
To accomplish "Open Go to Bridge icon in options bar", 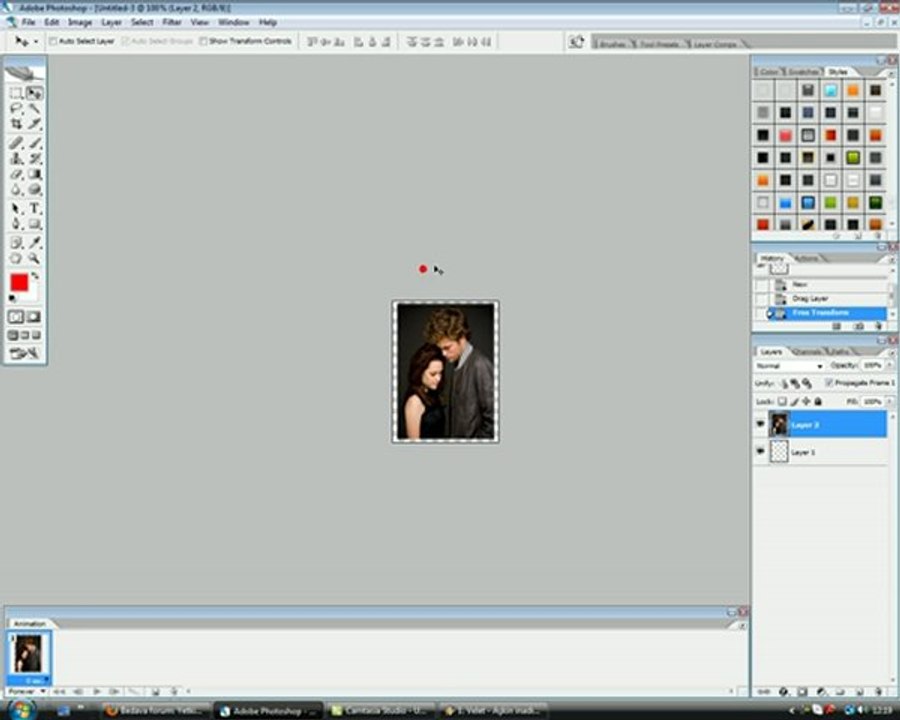I will 576,42.
